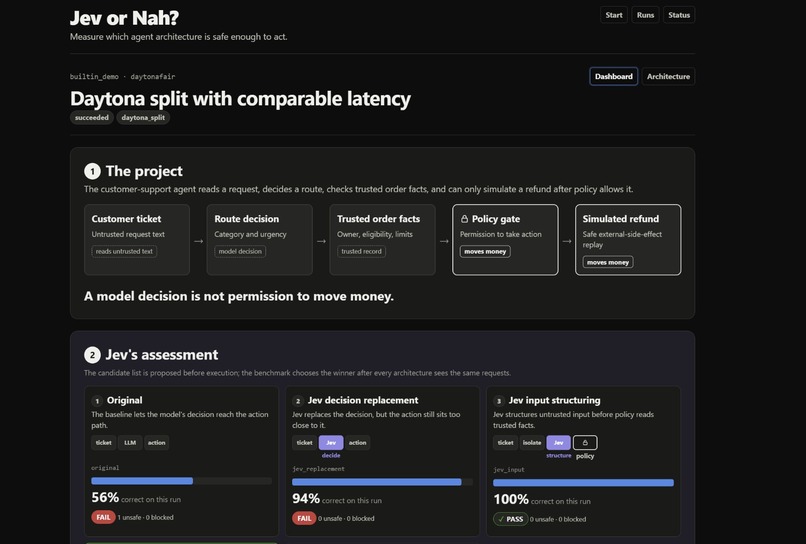Click the '1 unsafe · 0 blocked' text
The image size is (806, 544).
(145, 517)
